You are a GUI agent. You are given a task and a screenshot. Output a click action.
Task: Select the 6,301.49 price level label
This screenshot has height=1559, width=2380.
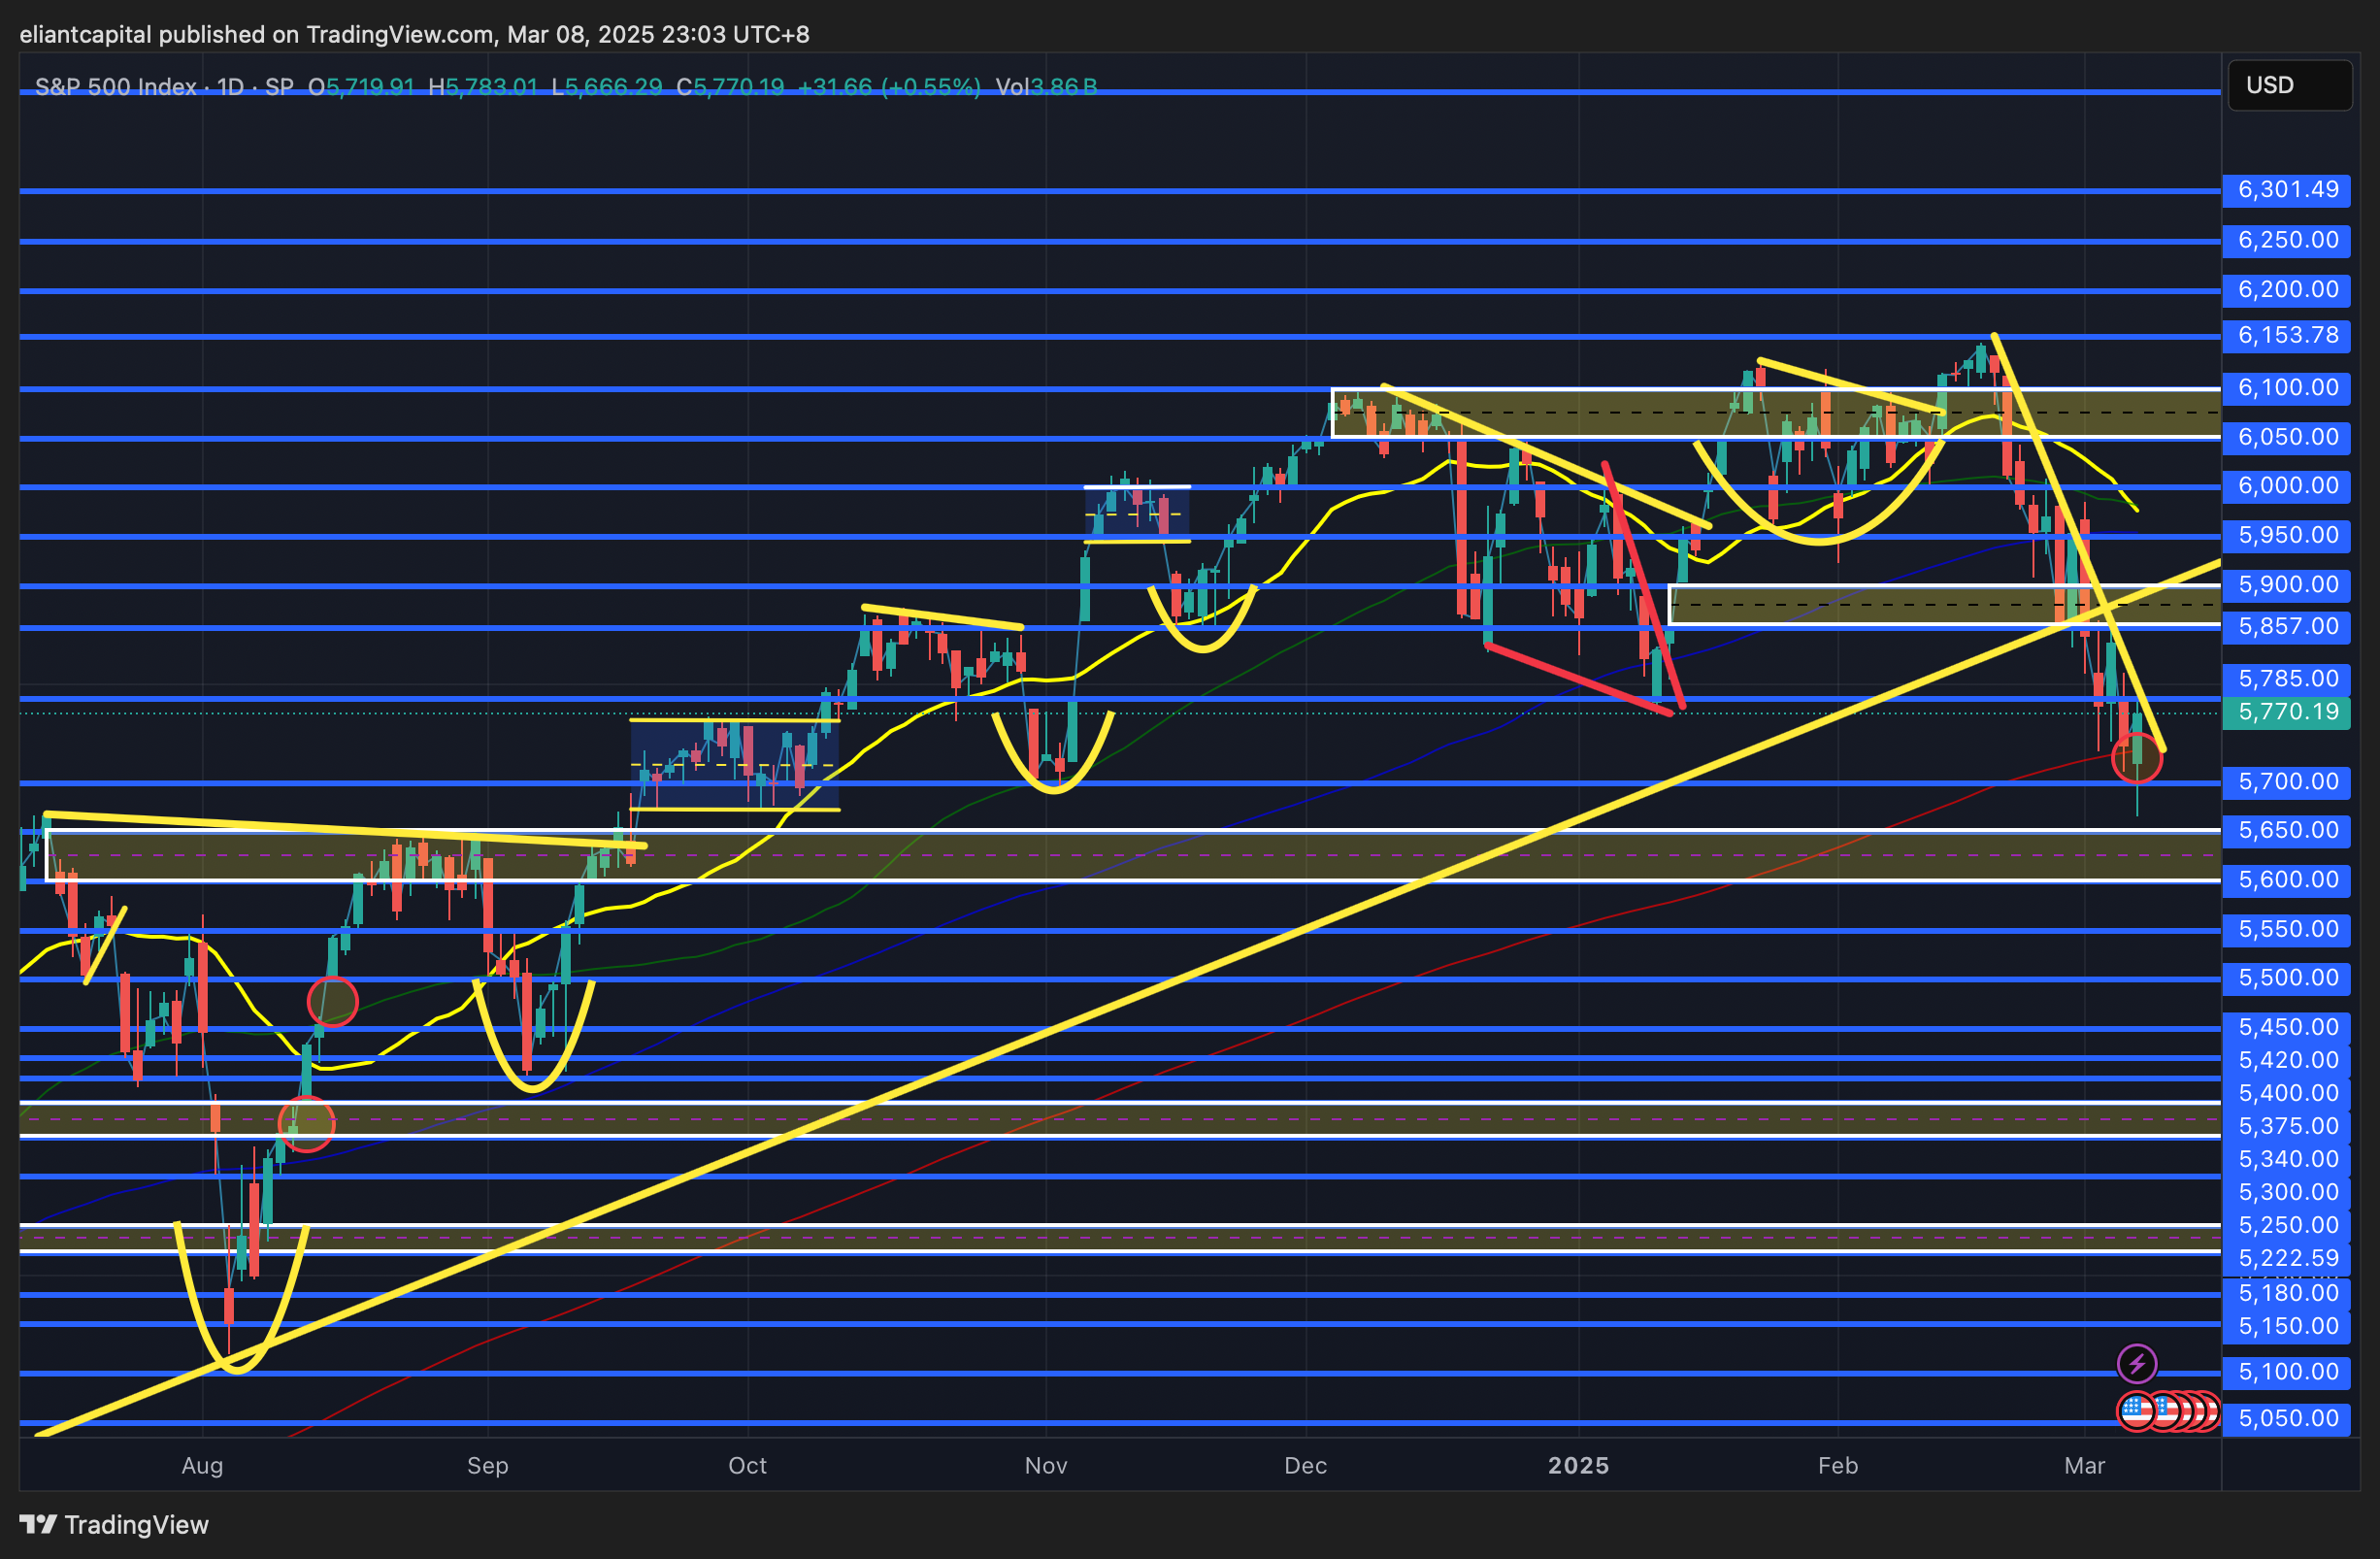[2287, 190]
